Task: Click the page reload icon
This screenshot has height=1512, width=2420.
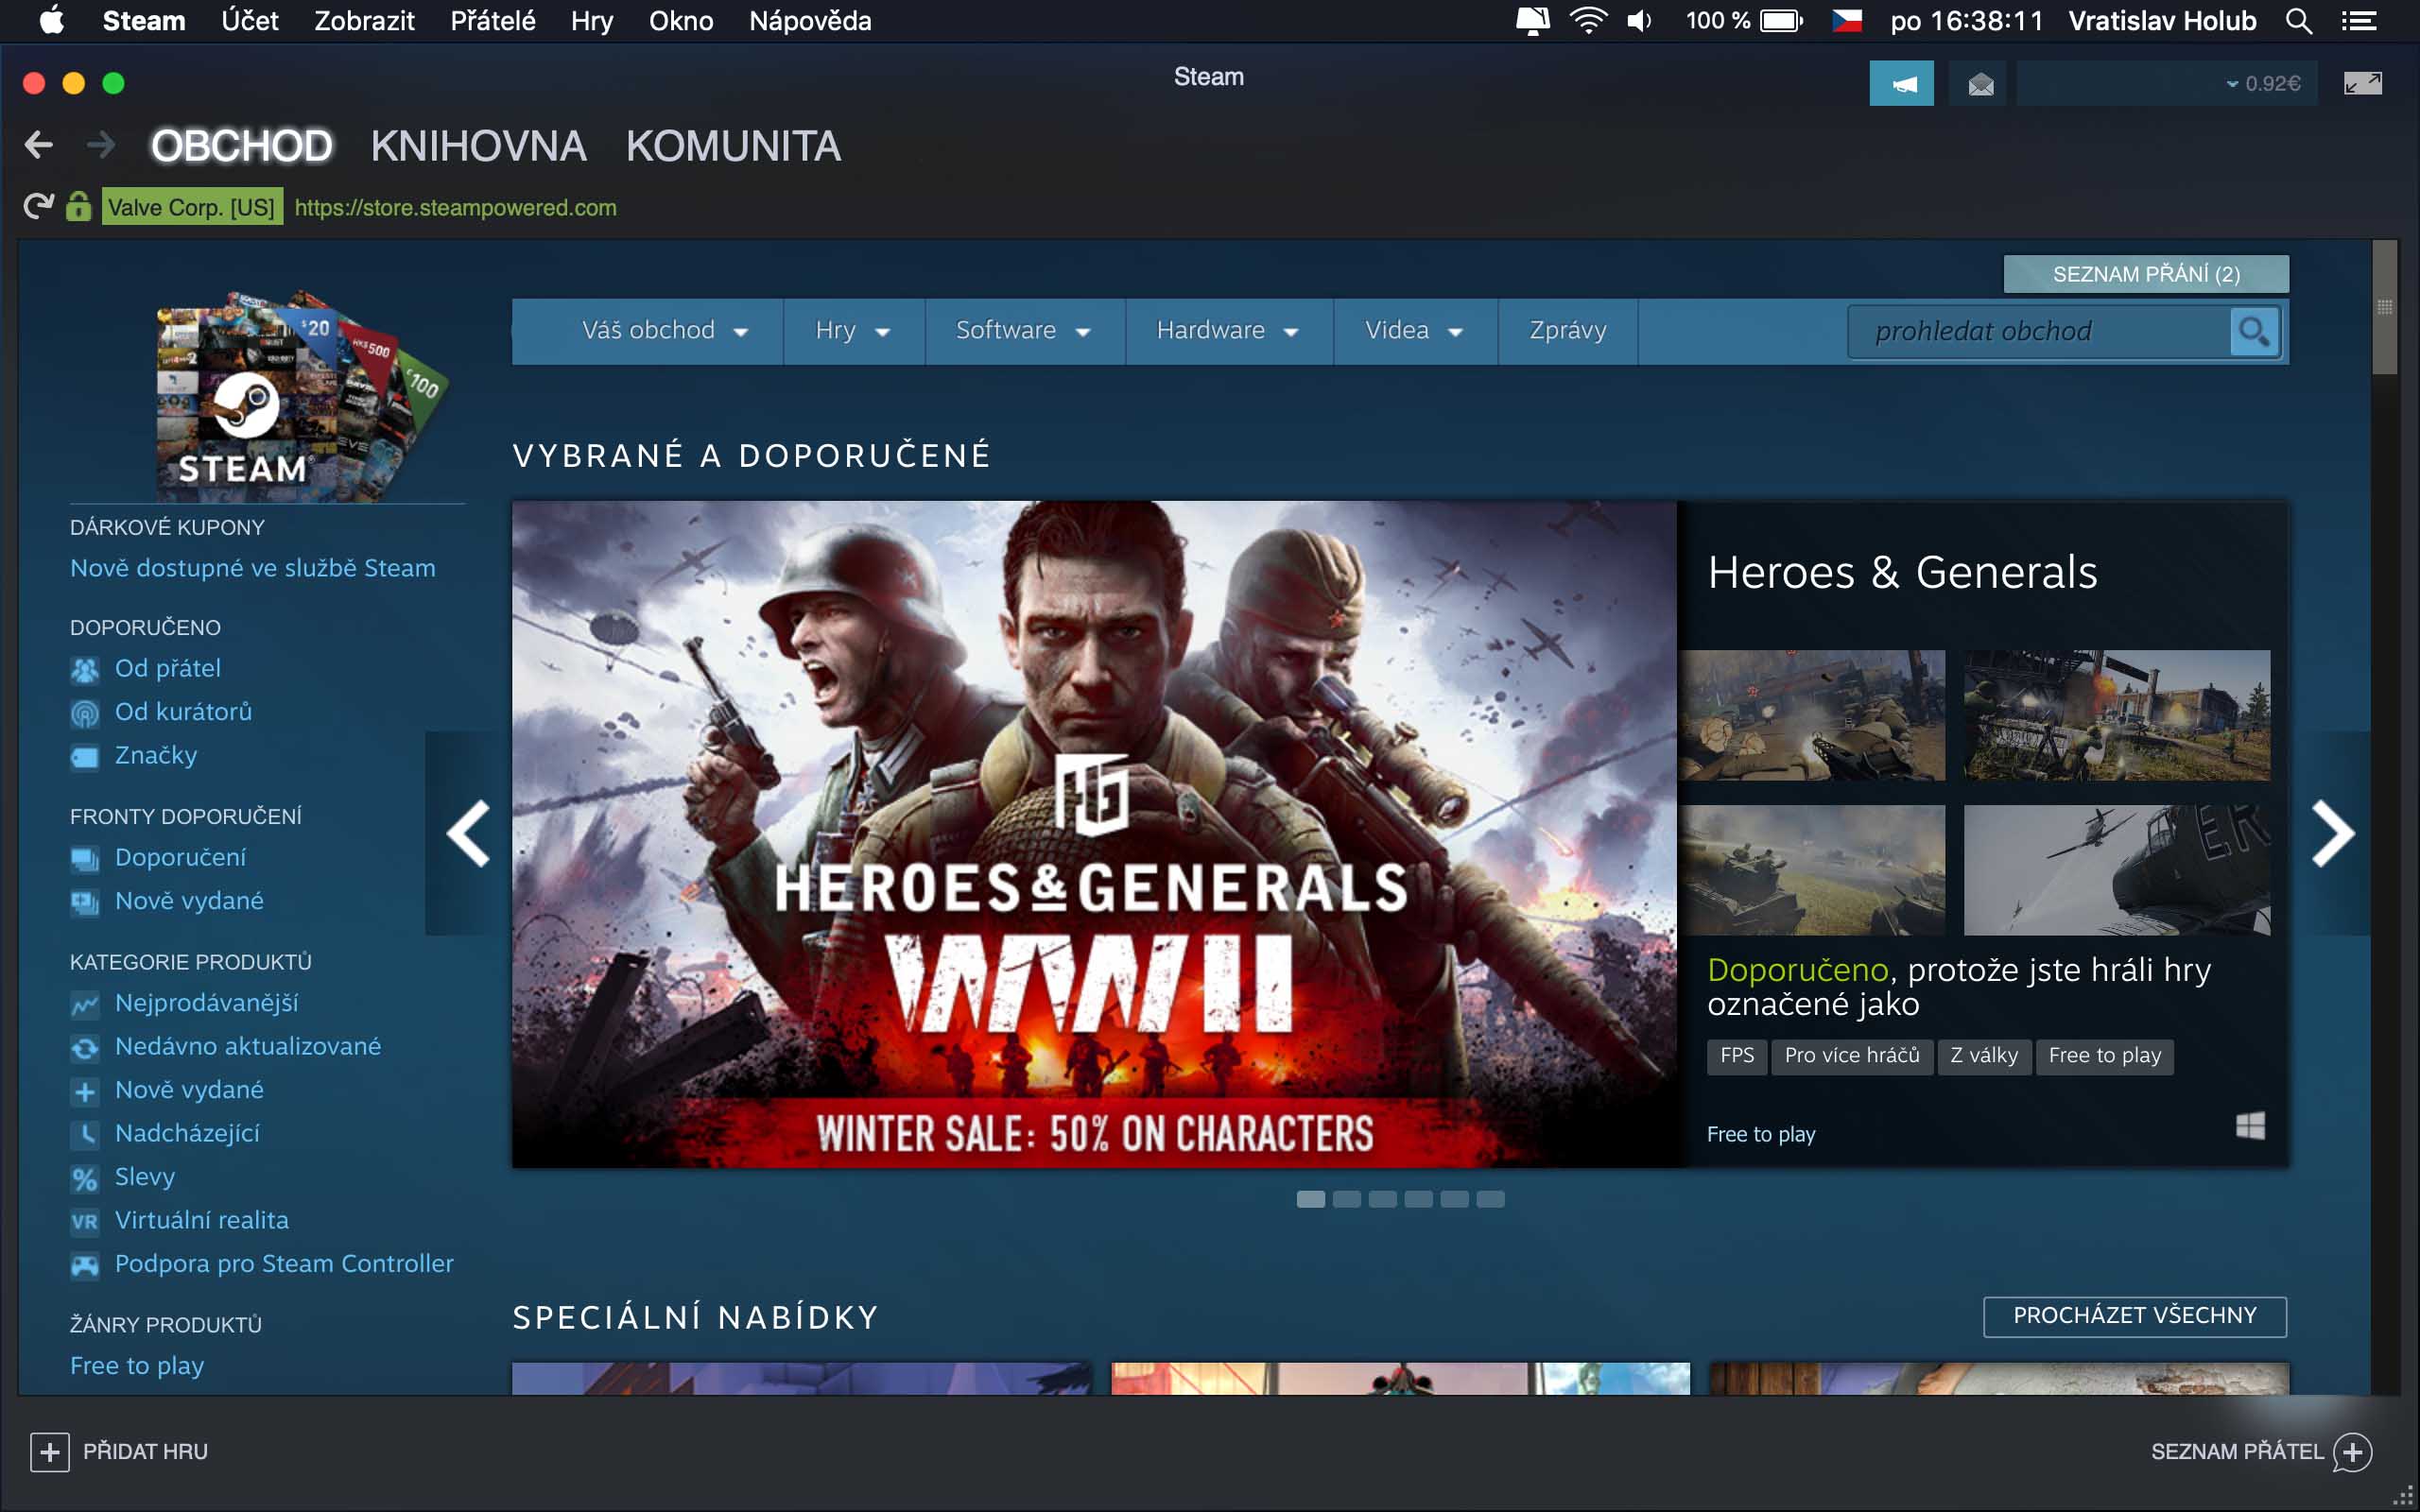Action: click(37, 207)
